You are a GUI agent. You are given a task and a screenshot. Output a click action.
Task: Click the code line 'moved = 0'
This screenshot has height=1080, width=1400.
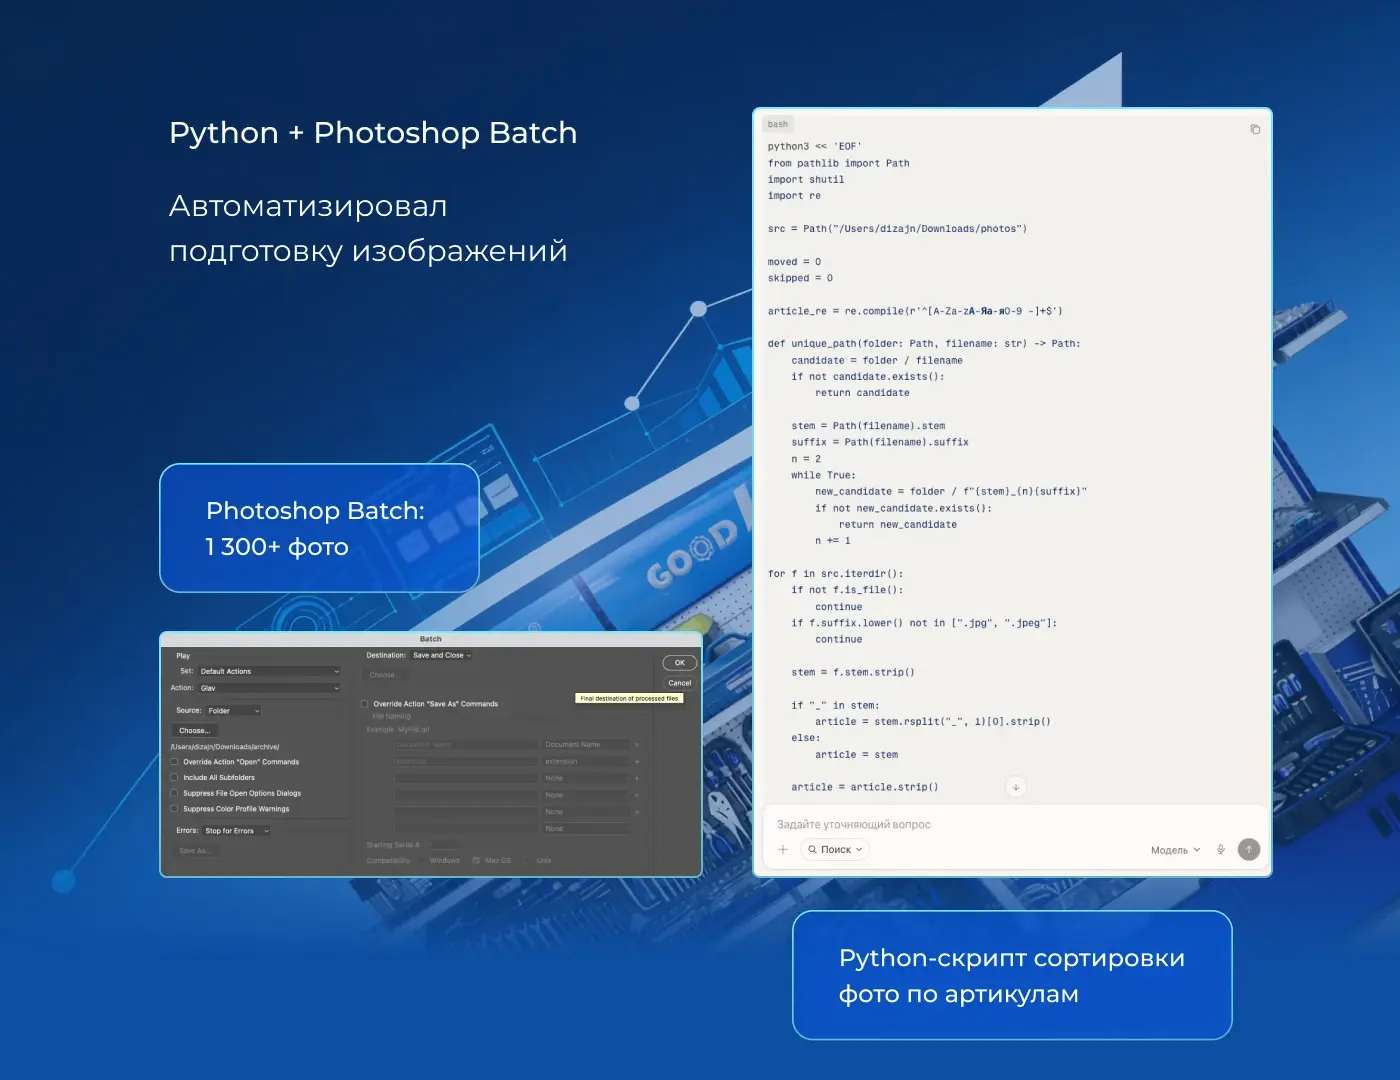[x=794, y=262]
